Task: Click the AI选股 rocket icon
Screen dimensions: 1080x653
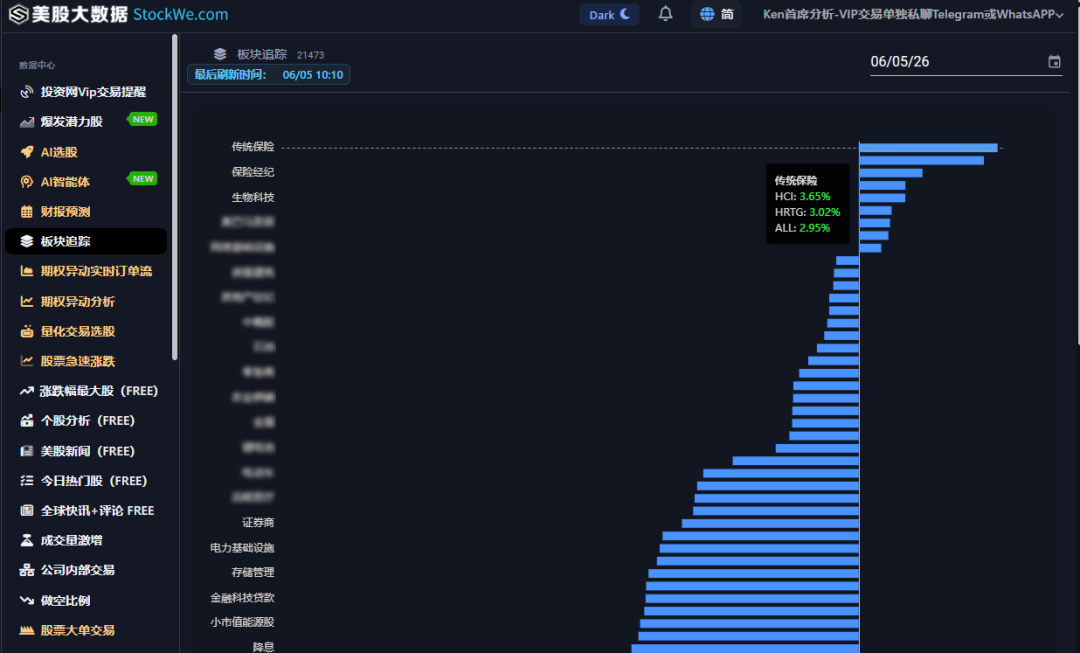Action: [x=27, y=152]
